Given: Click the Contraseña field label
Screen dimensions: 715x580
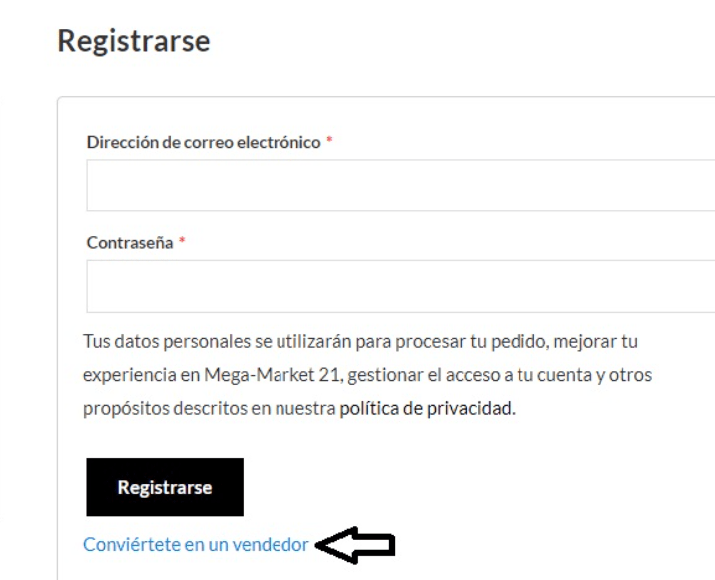Looking at the screenshot, I should [x=130, y=243].
